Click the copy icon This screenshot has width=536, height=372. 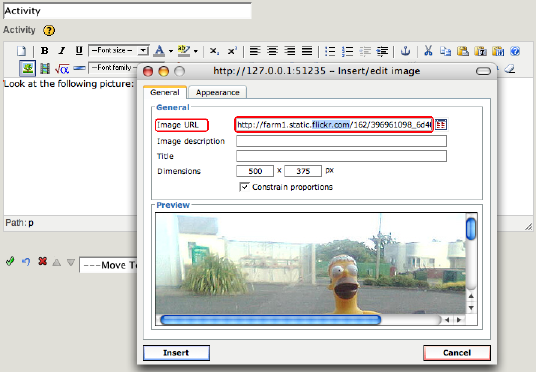pyautogui.click(x=445, y=51)
